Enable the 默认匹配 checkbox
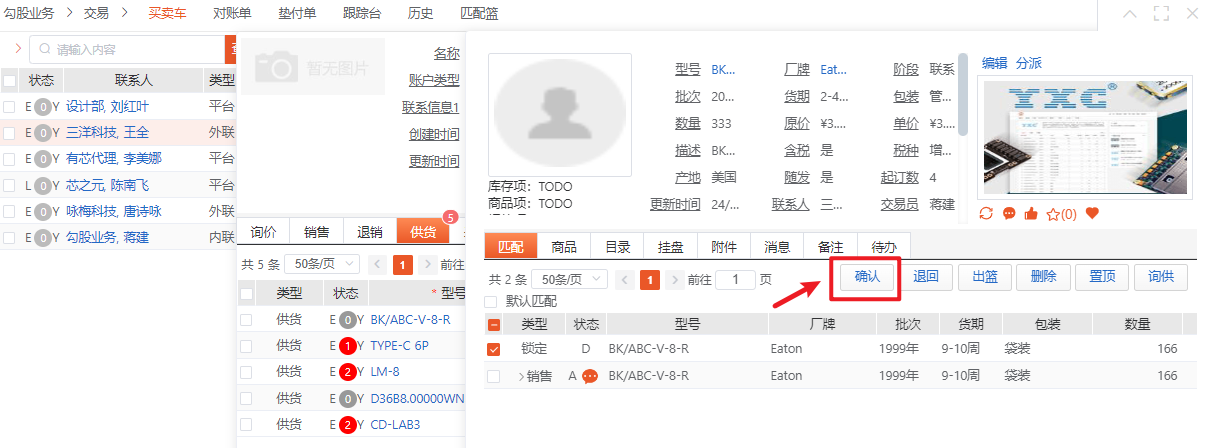This screenshot has width=1206, height=448. 491,301
